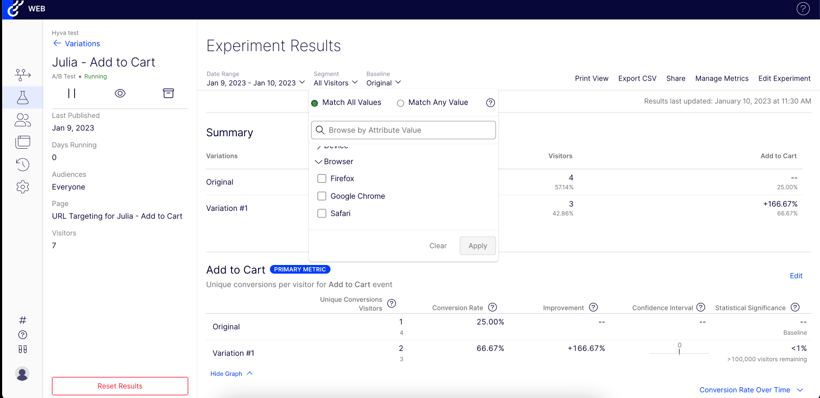
Task: Go back to Variations
Action: (x=76, y=43)
